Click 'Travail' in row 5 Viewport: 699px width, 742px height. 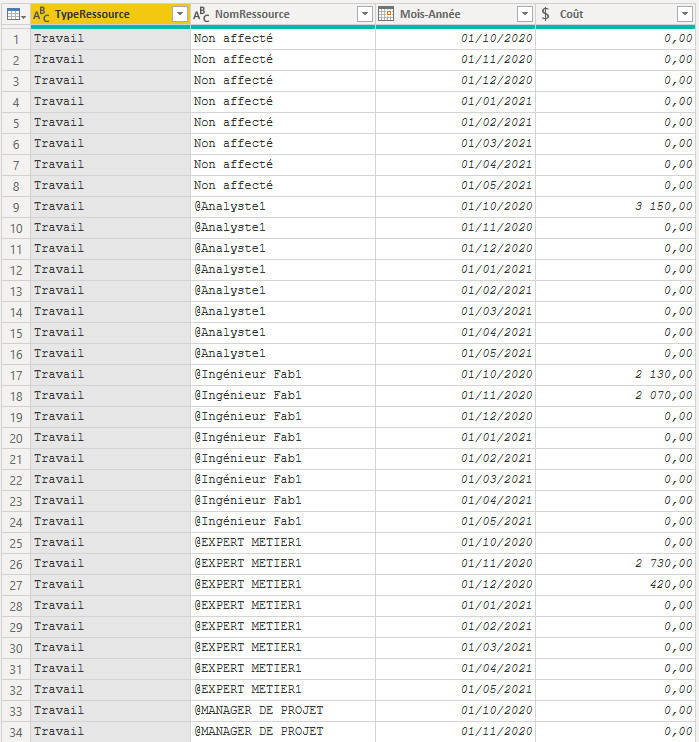pos(59,123)
